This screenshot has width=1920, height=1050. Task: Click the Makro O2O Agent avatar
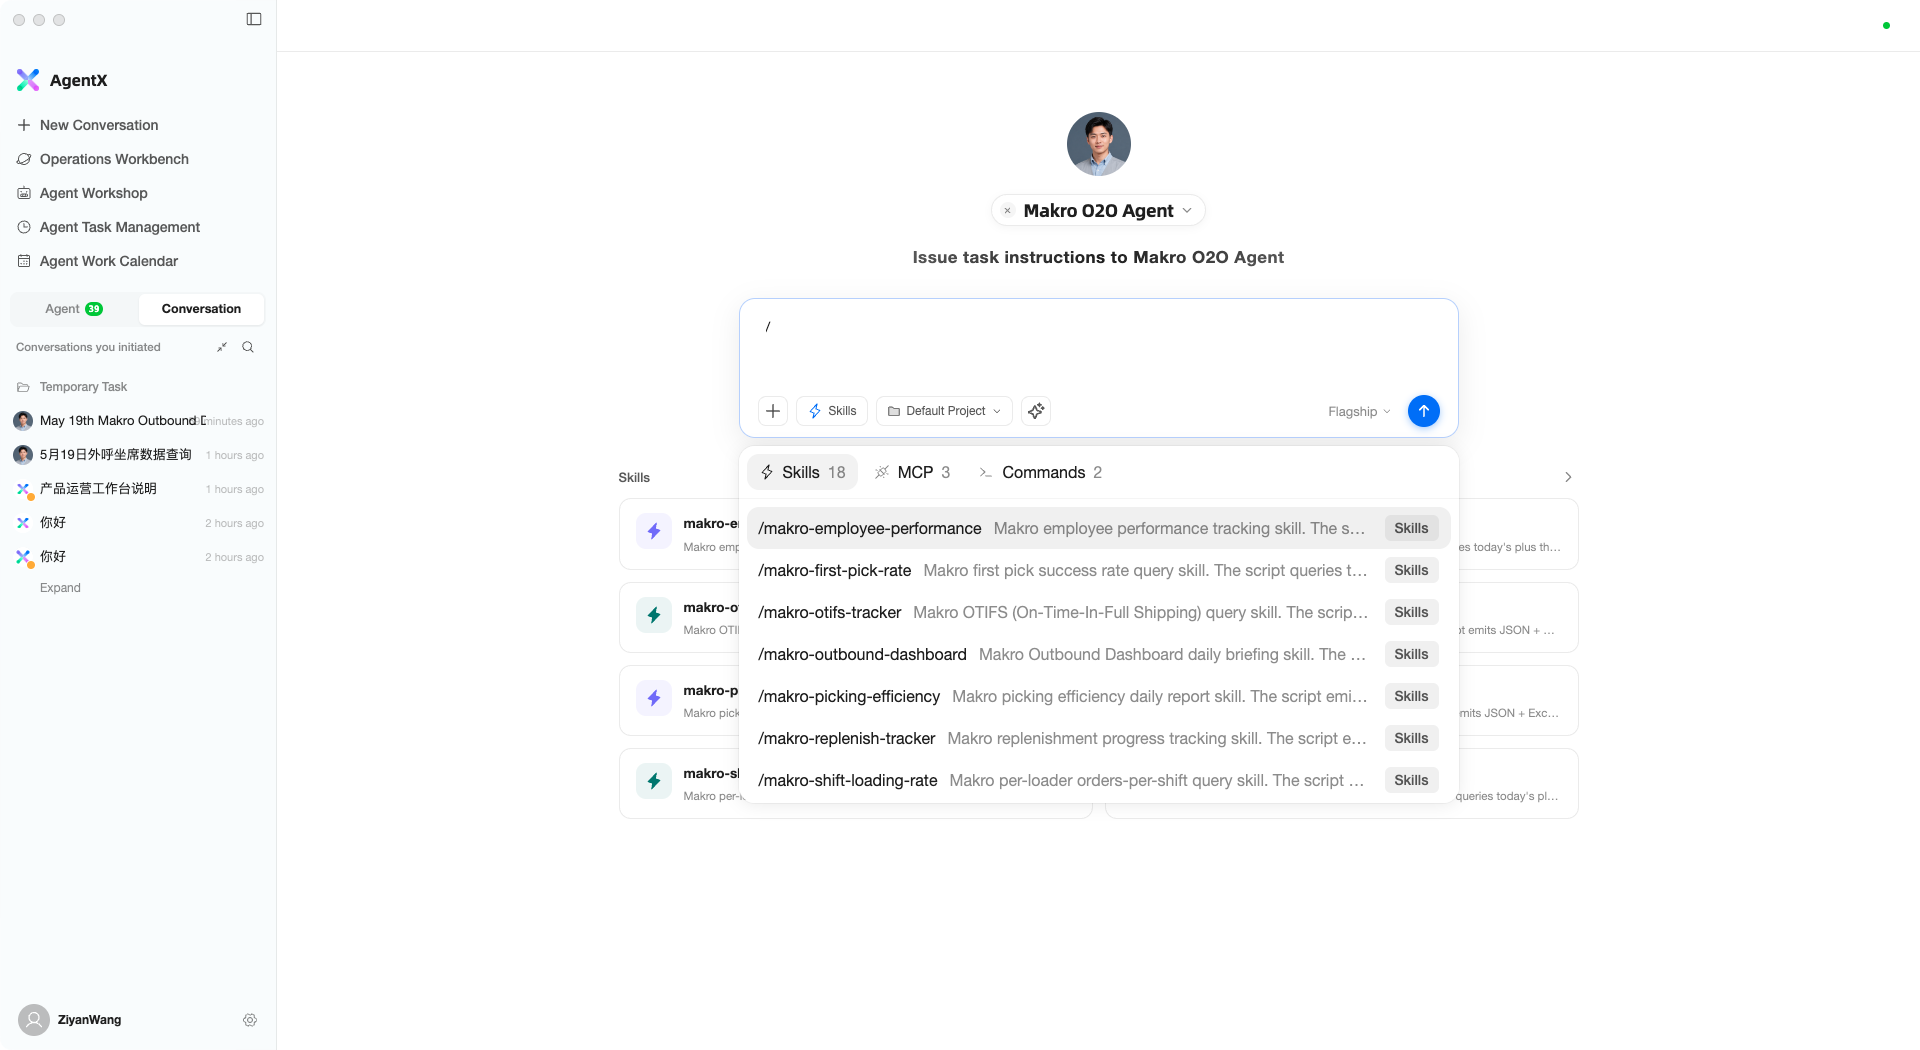pyautogui.click(x=1098, y=144)
